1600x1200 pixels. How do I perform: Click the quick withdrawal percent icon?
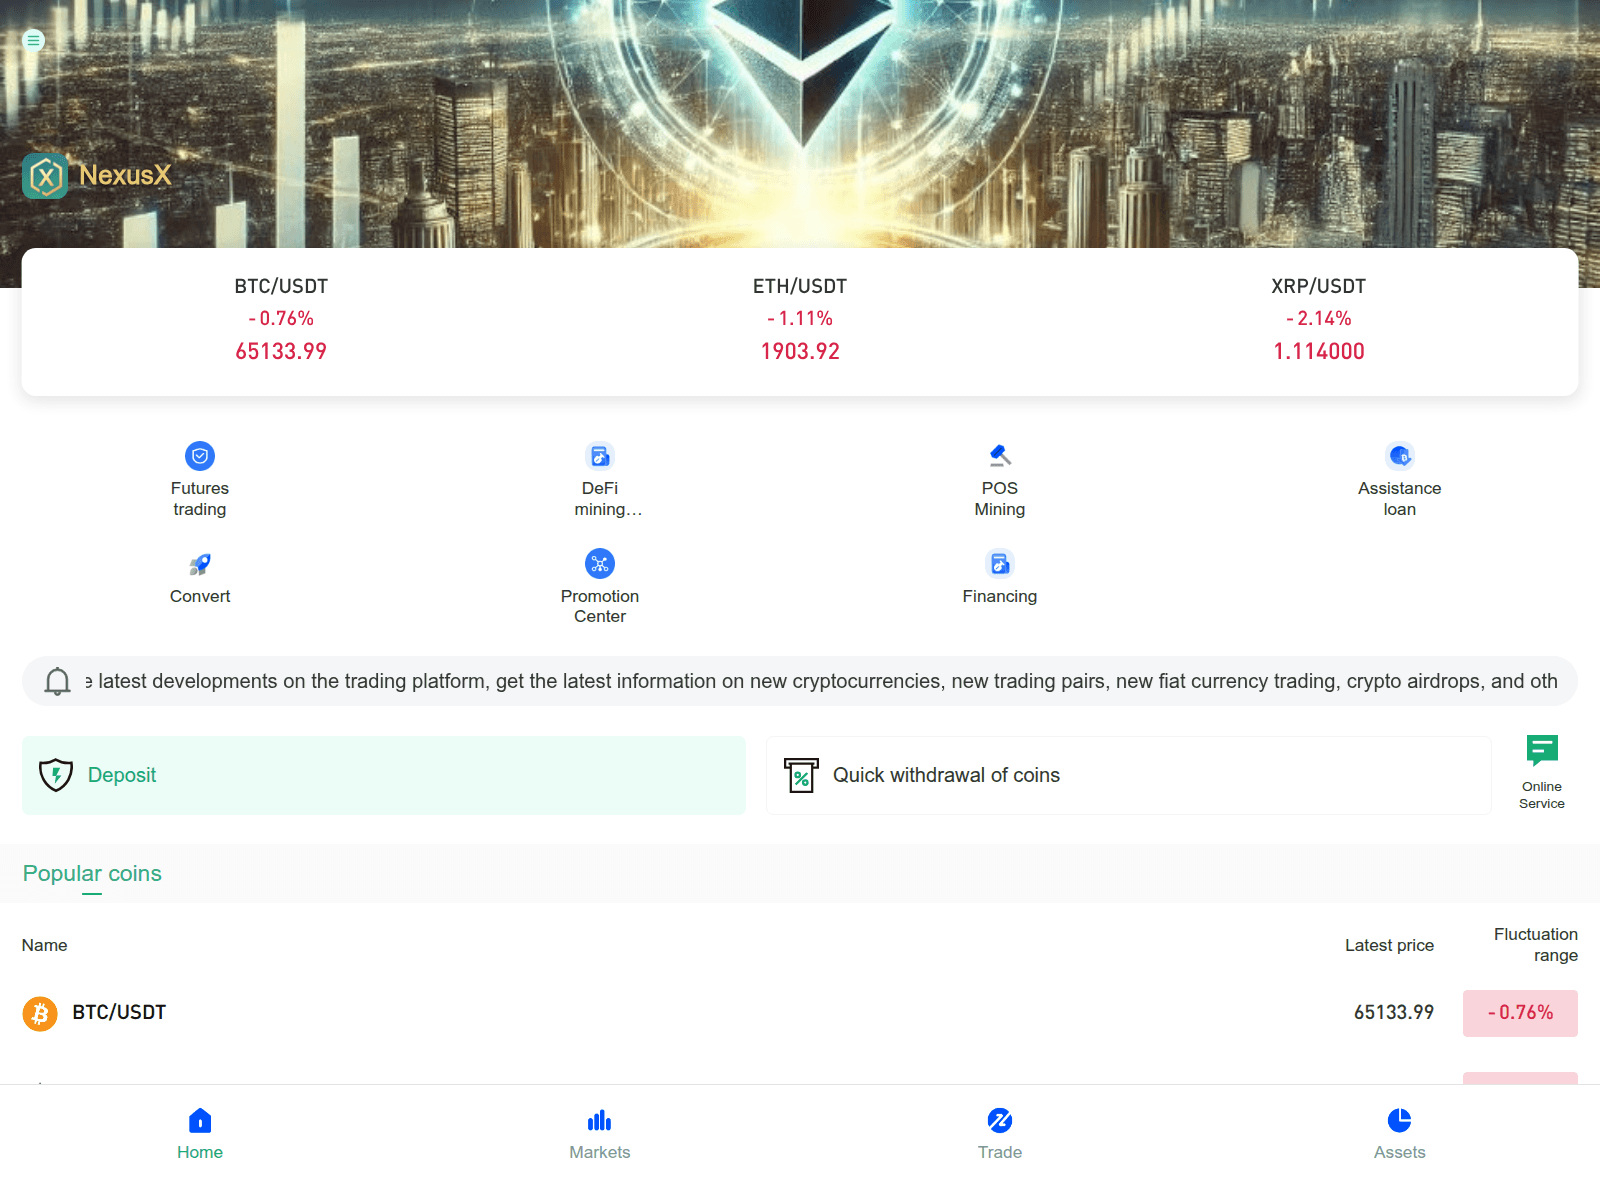(x=801, y=775)
